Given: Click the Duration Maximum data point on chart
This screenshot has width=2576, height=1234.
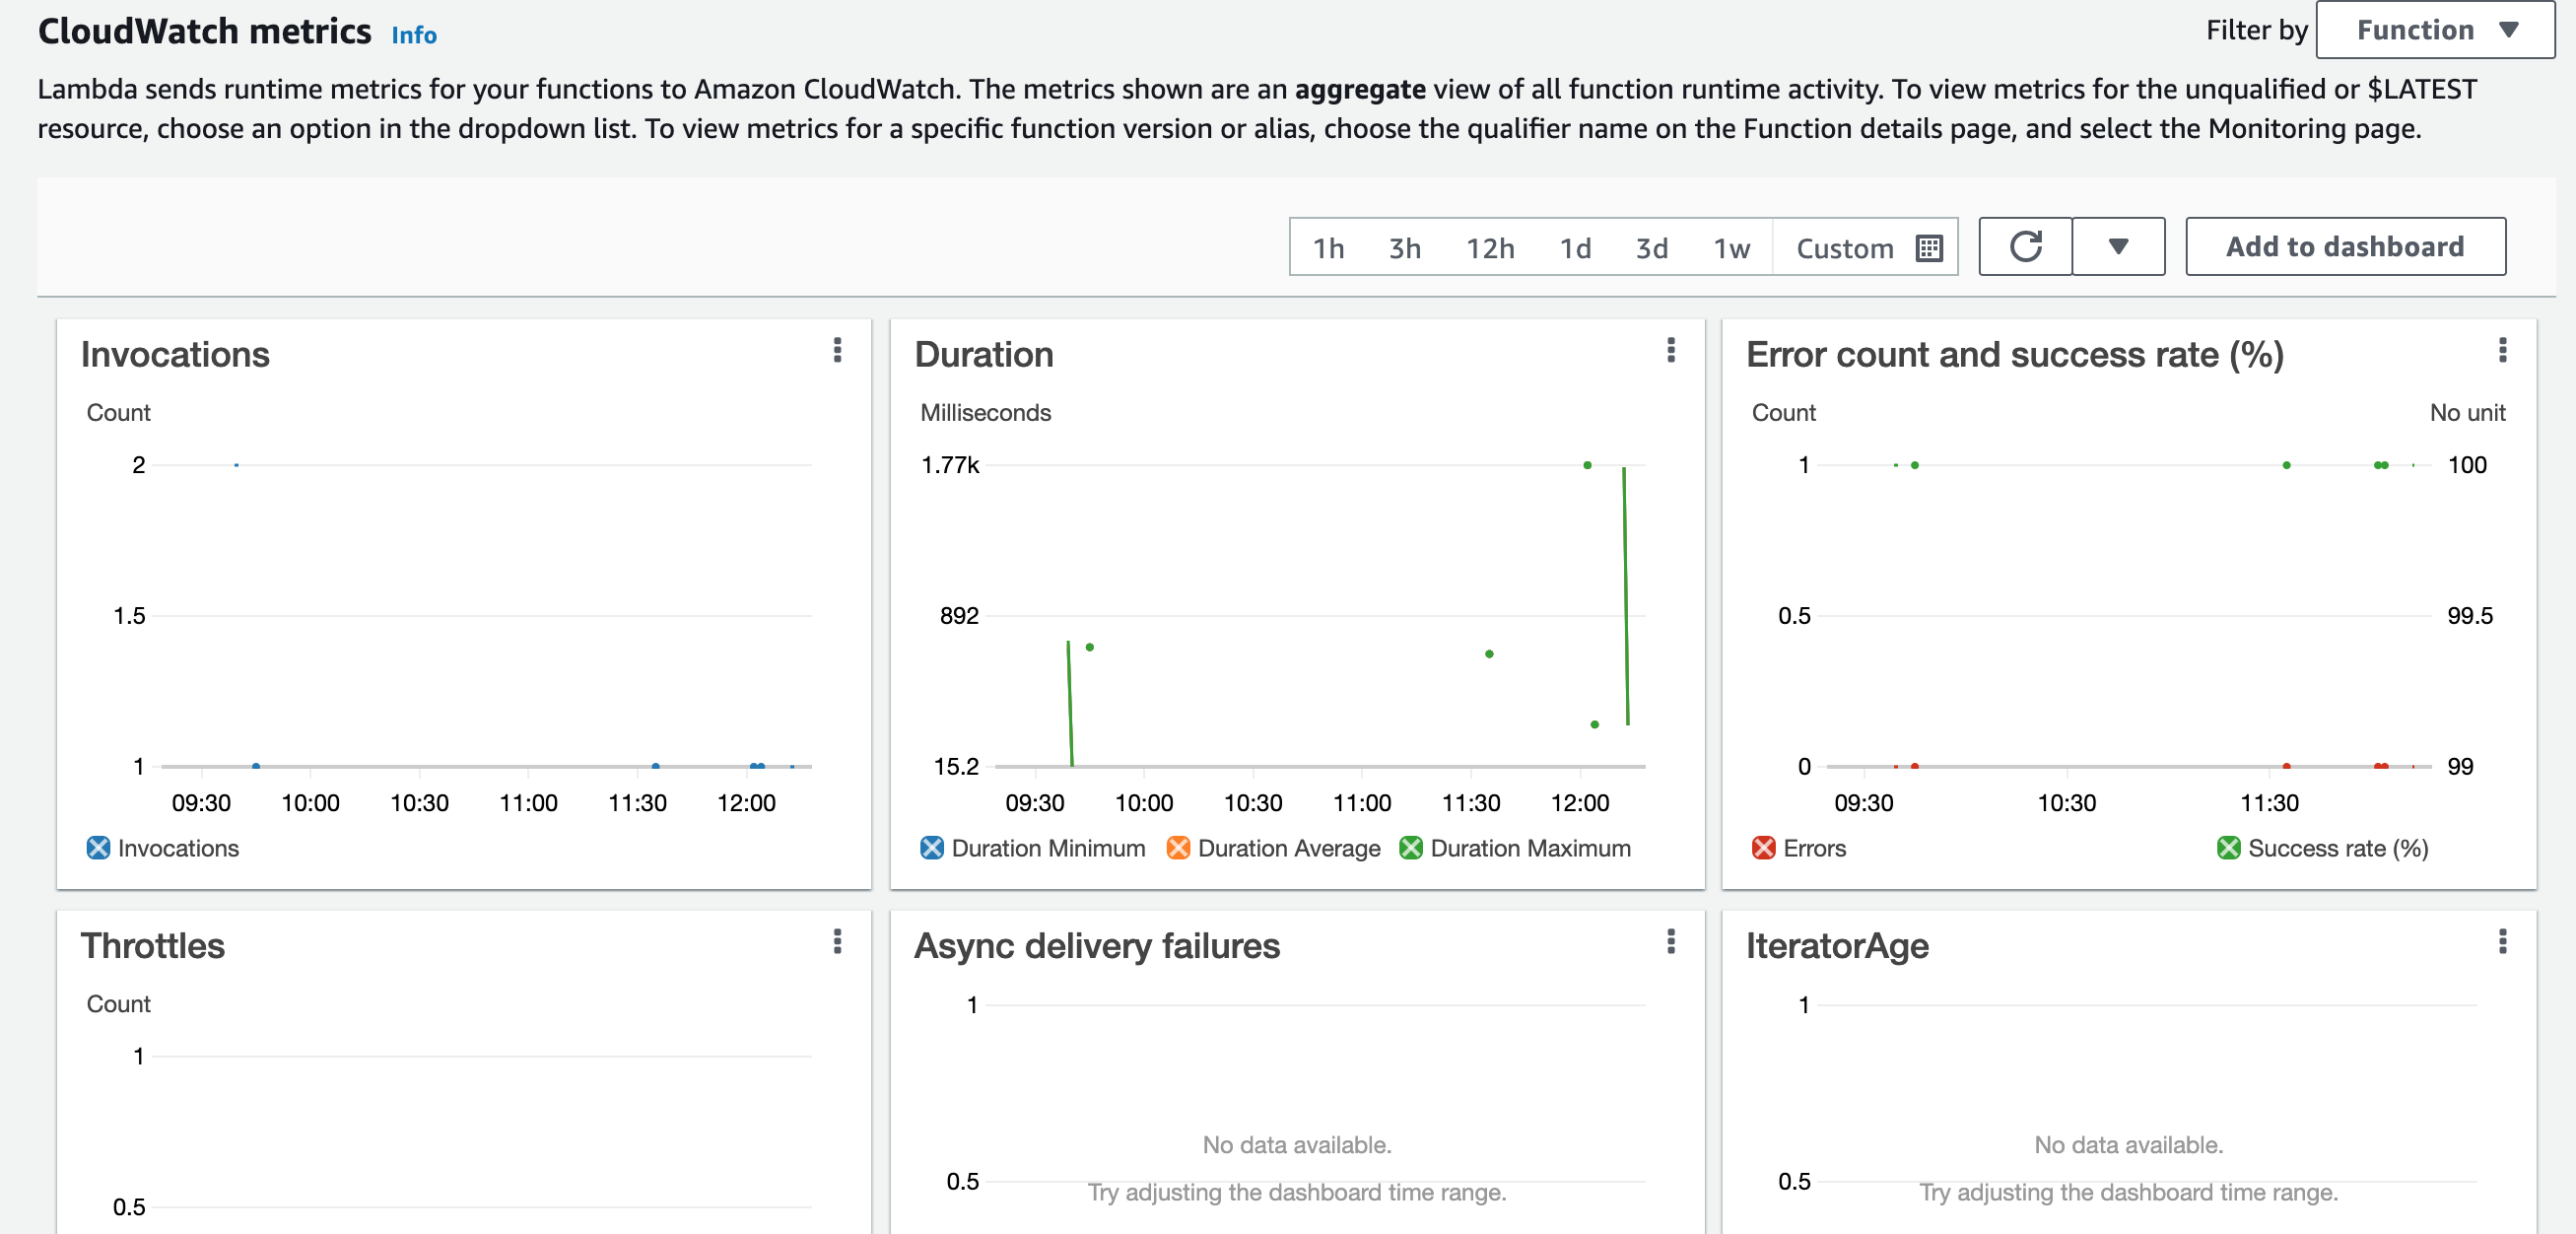Looking at the screenshot, I should pos(1587,463).
